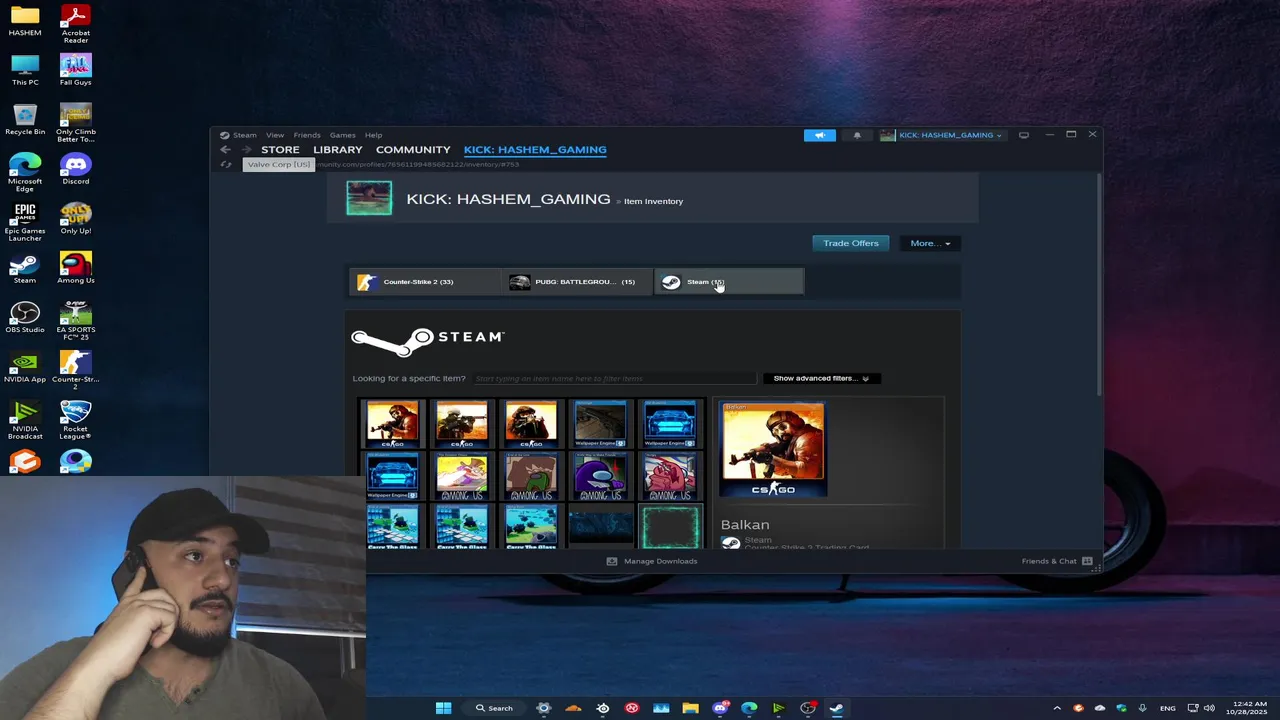Click the Trade Offers button

point(851,243)
